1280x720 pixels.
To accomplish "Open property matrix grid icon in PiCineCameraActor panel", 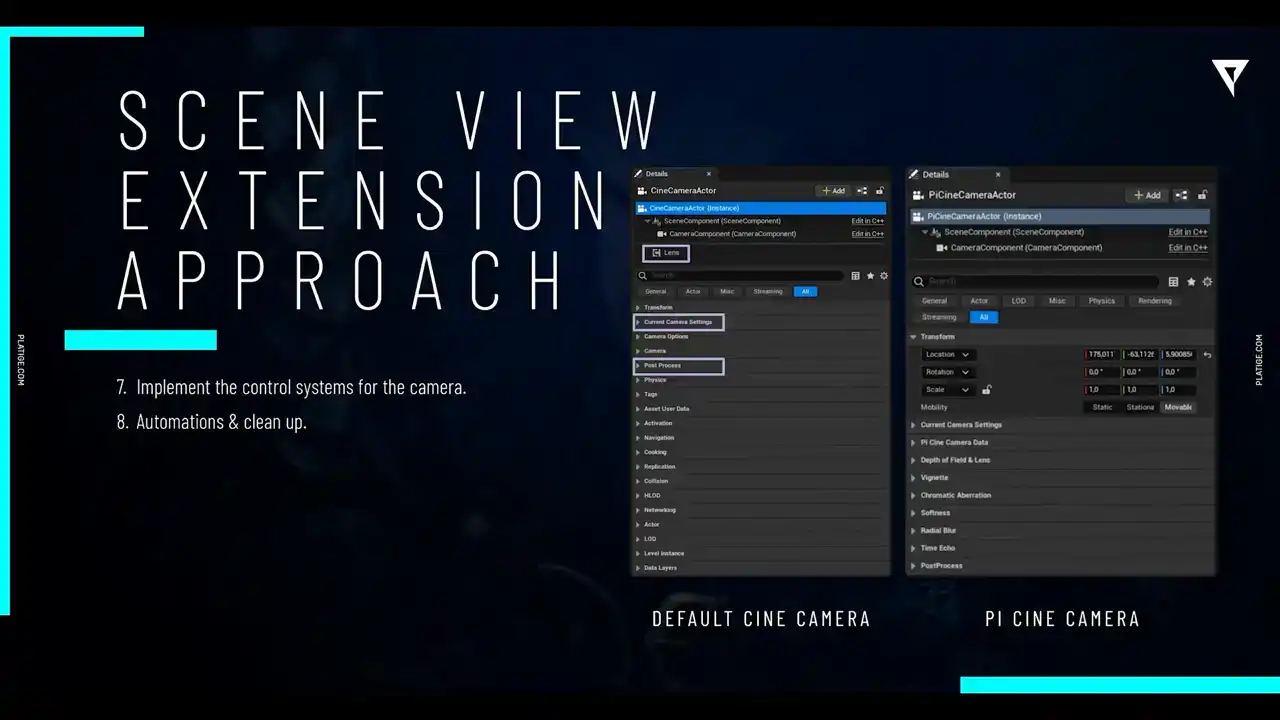I will pos(1173,282).
